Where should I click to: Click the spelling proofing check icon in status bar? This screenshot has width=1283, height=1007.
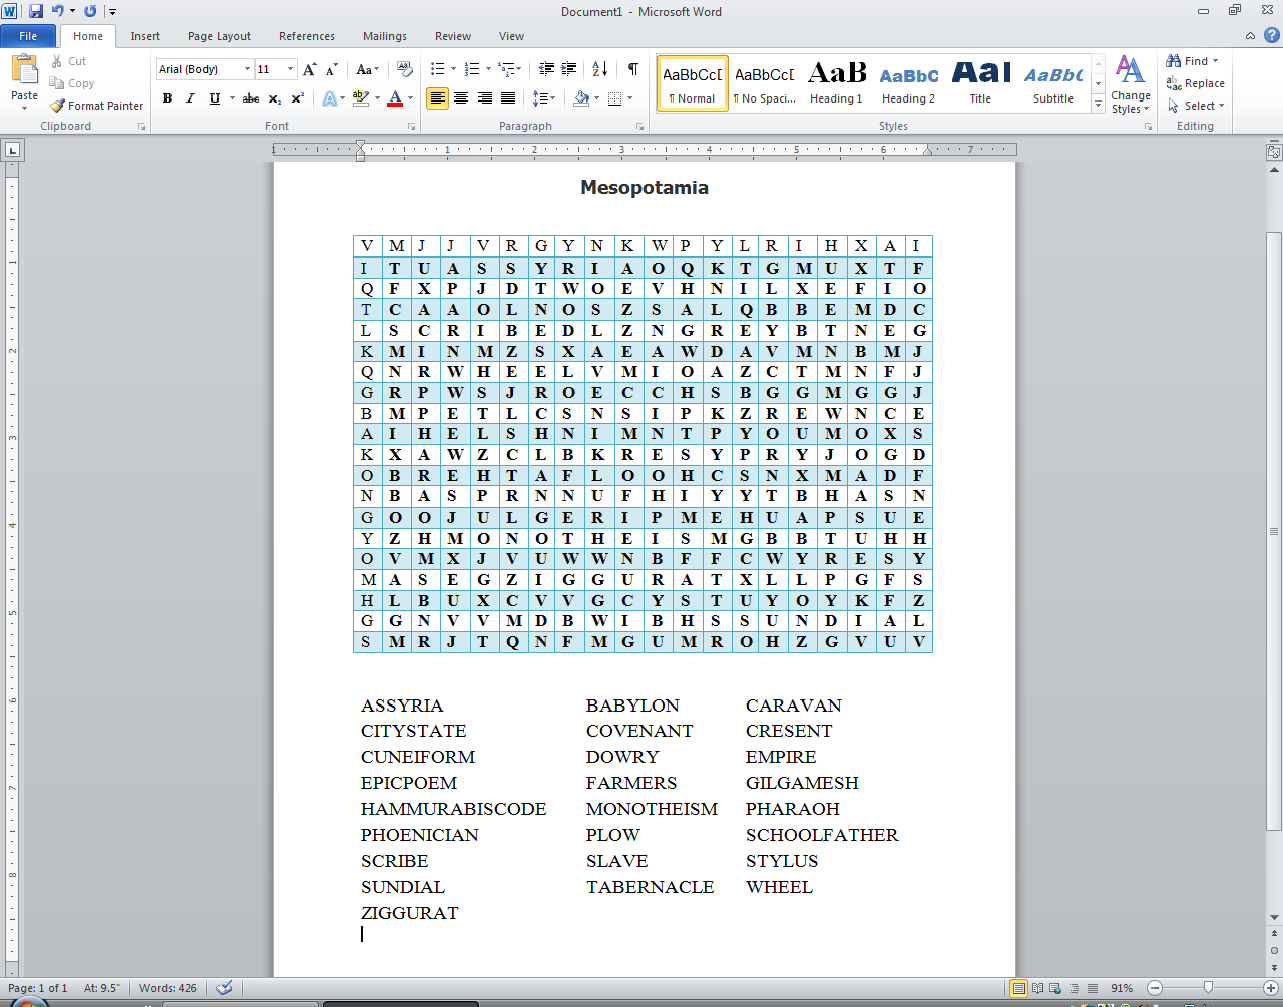(224, 988)
